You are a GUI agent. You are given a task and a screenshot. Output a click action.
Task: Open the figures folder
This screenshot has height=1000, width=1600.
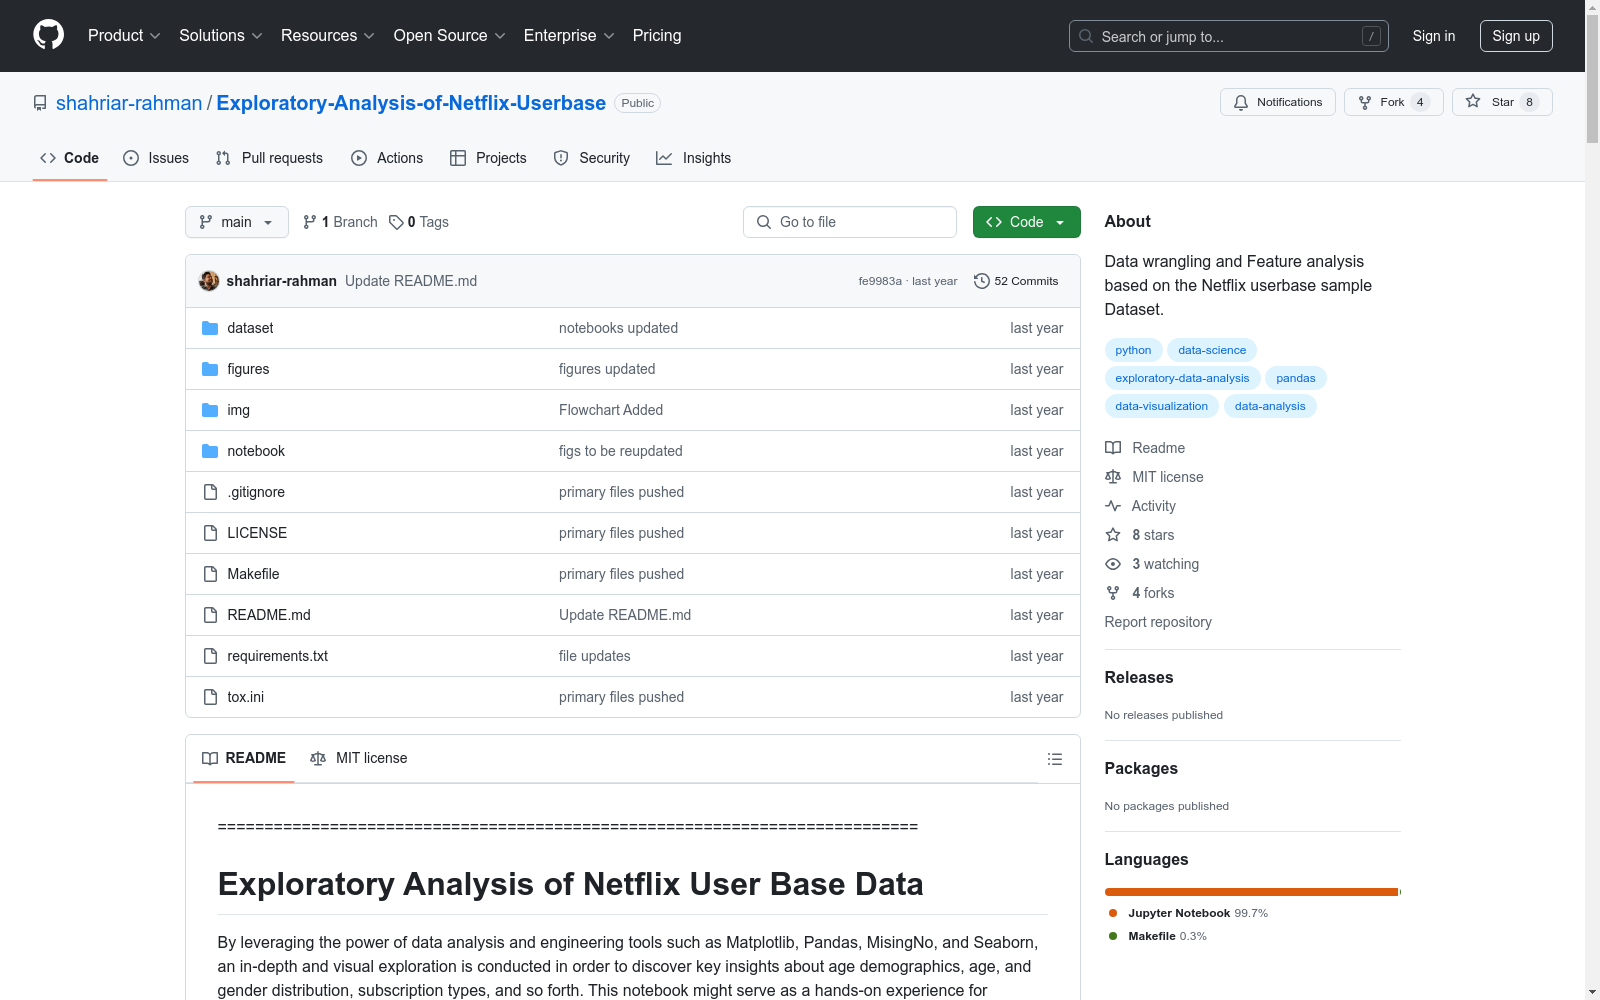pos(248,369)
